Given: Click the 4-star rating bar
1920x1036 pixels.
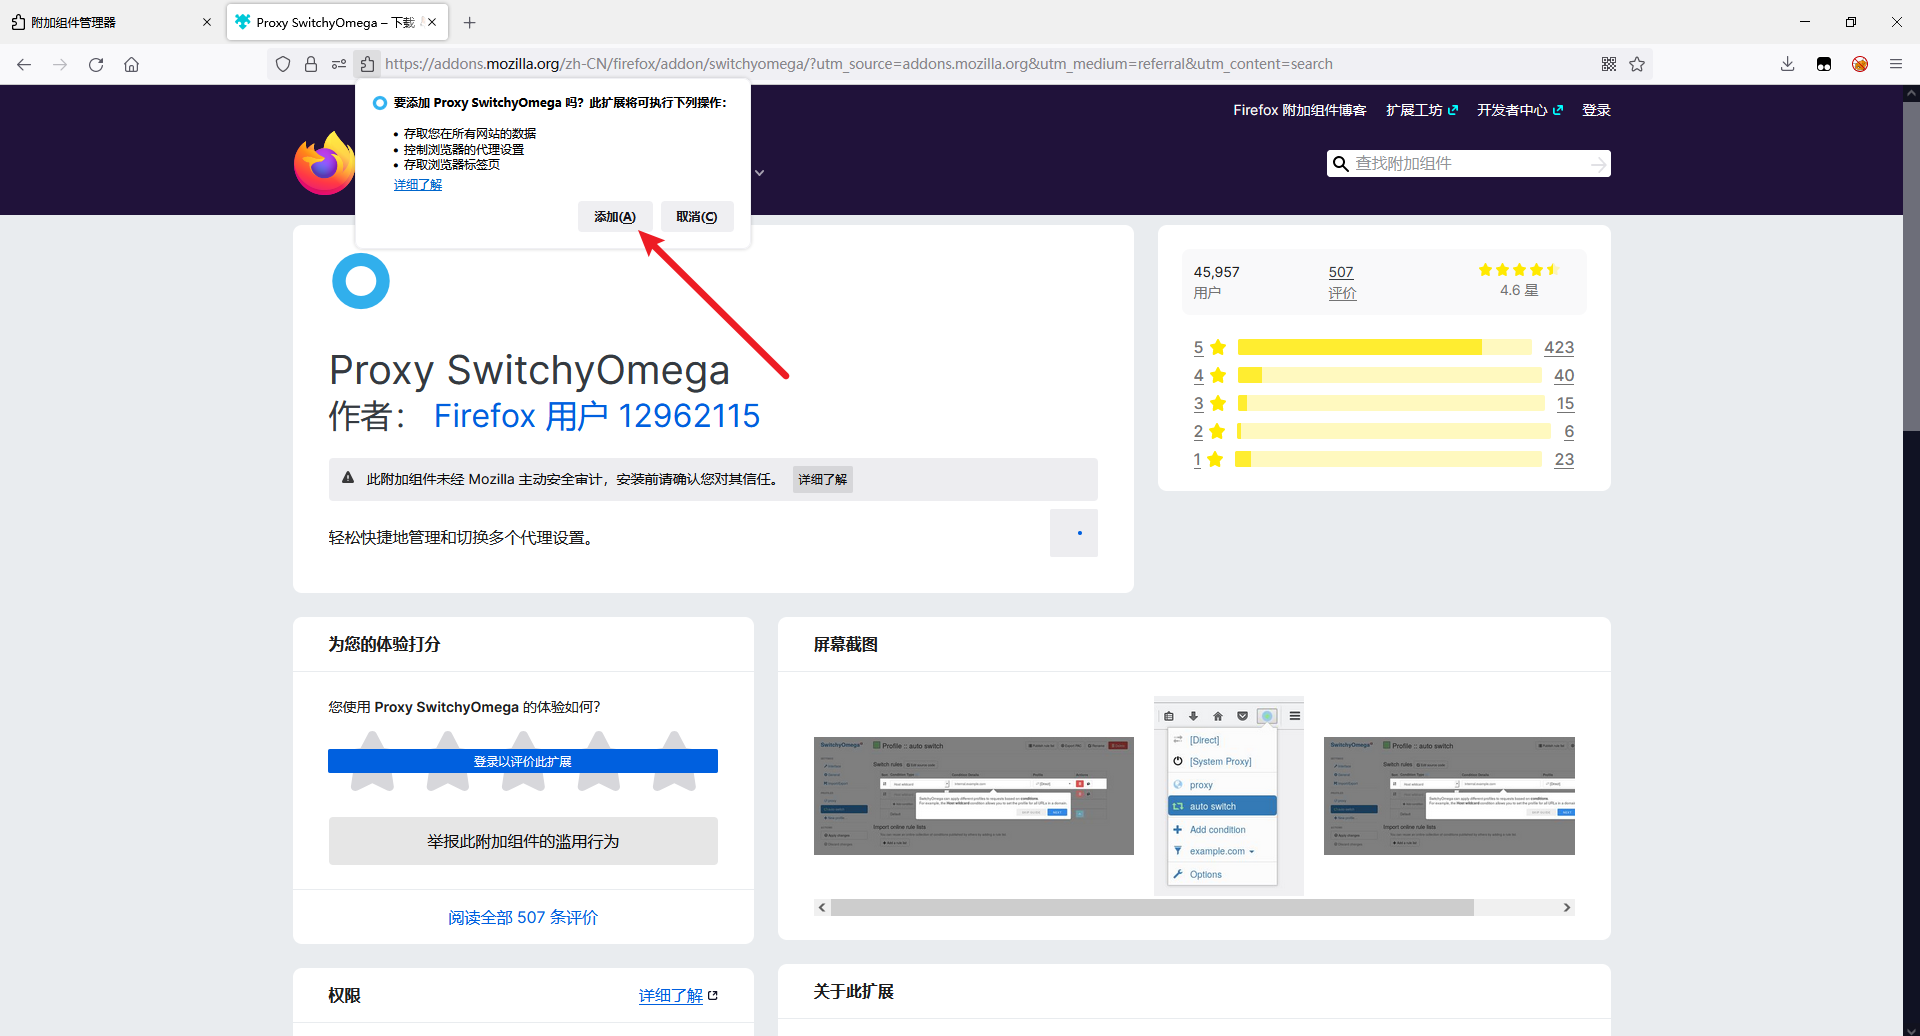Looking at the screenshot, I should (x=1390, y=375).
